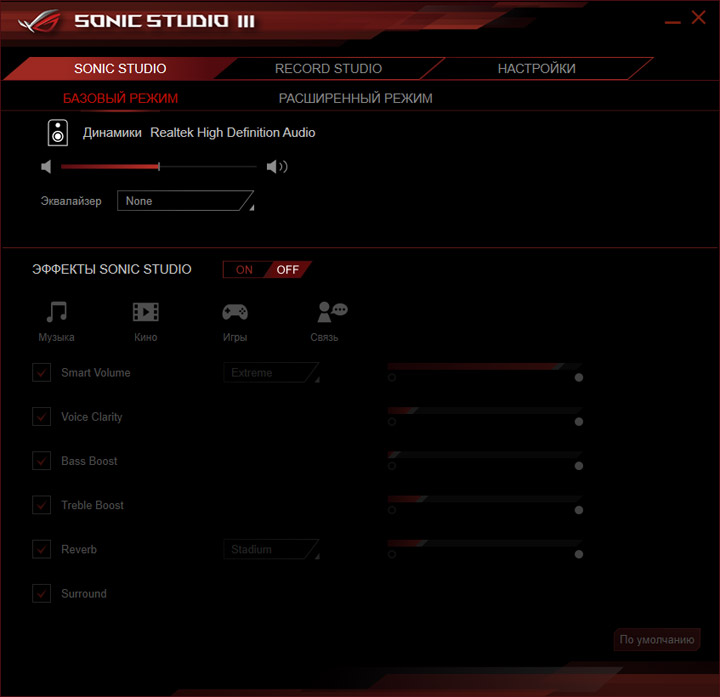The image size is (720, 697).
Task: Switch effects to OFF
Action: click(287, 270)
